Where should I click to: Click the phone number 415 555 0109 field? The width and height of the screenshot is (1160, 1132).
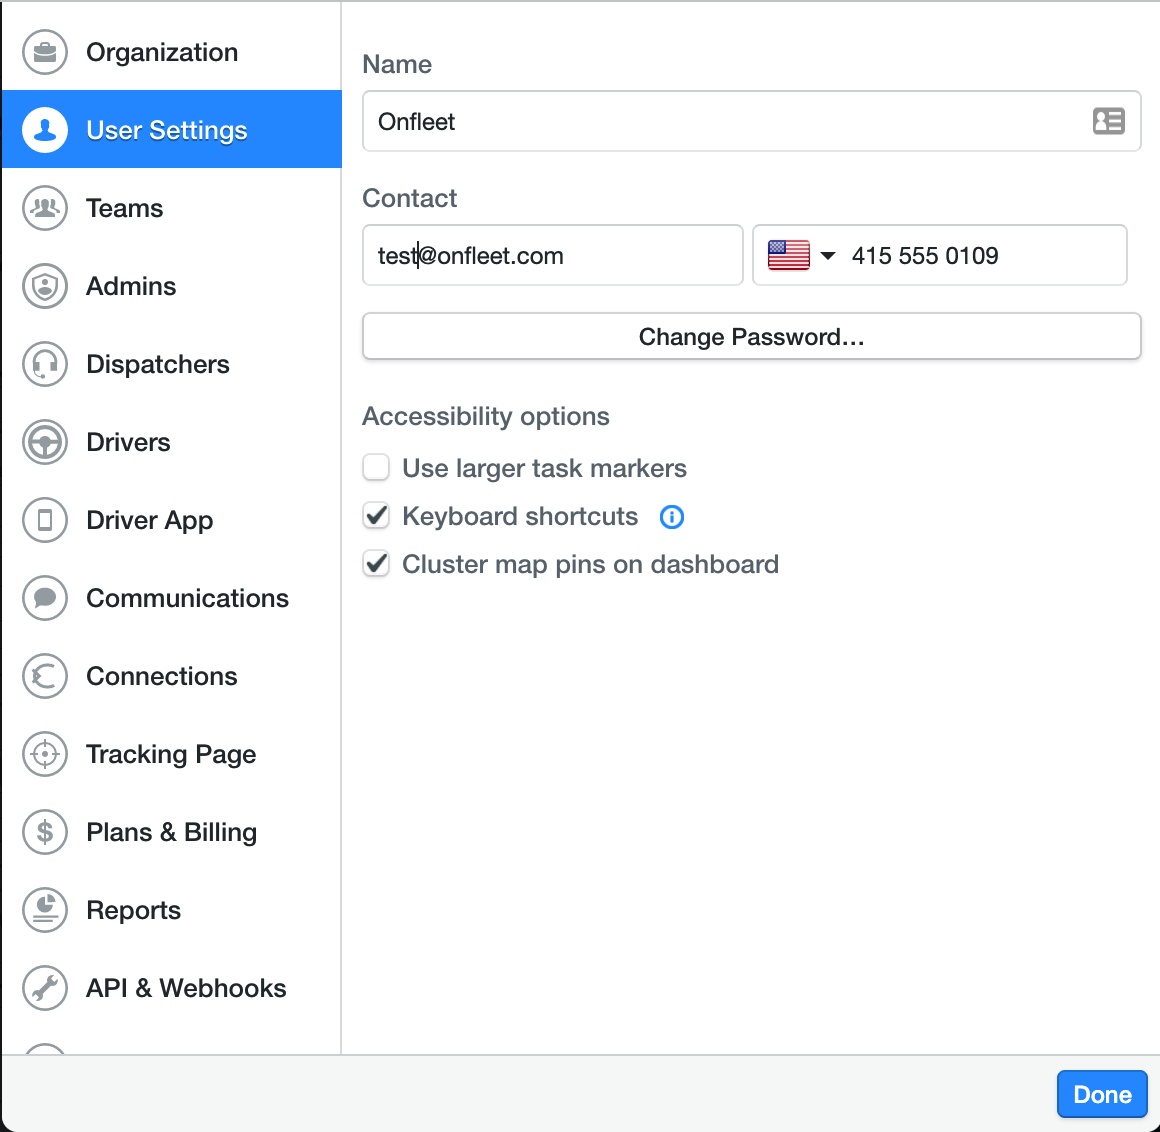(940, 255)
